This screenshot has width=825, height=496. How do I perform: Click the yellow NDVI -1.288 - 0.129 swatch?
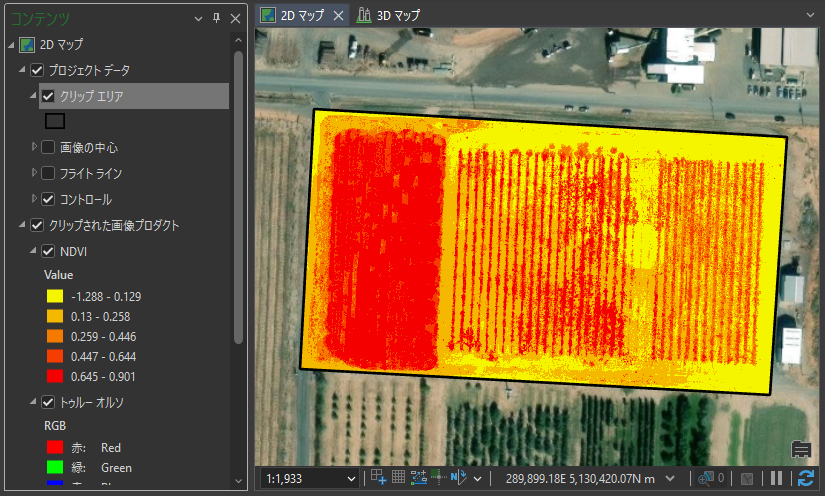[54, 296]
